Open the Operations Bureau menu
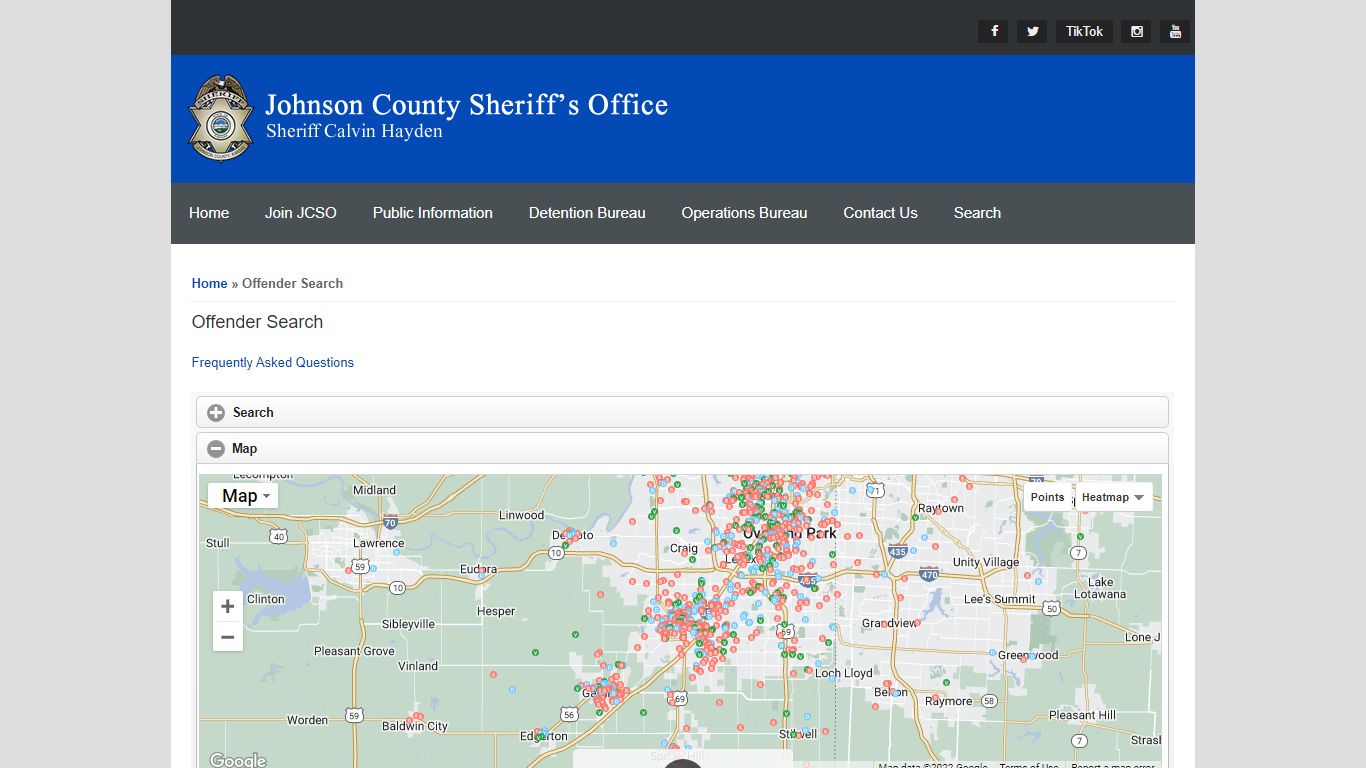Screen dimensions: 1366x768 point(744,213)
